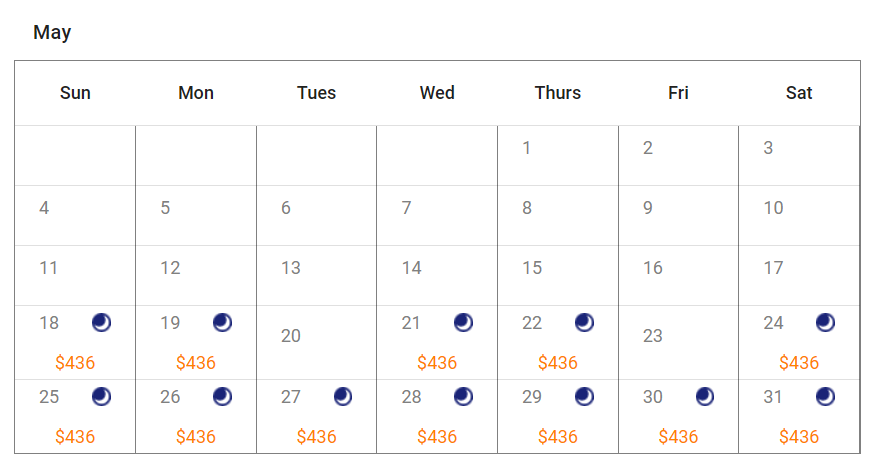Click the moon icon on May 27
Screen dimensions: 871x474
point(343,397)
